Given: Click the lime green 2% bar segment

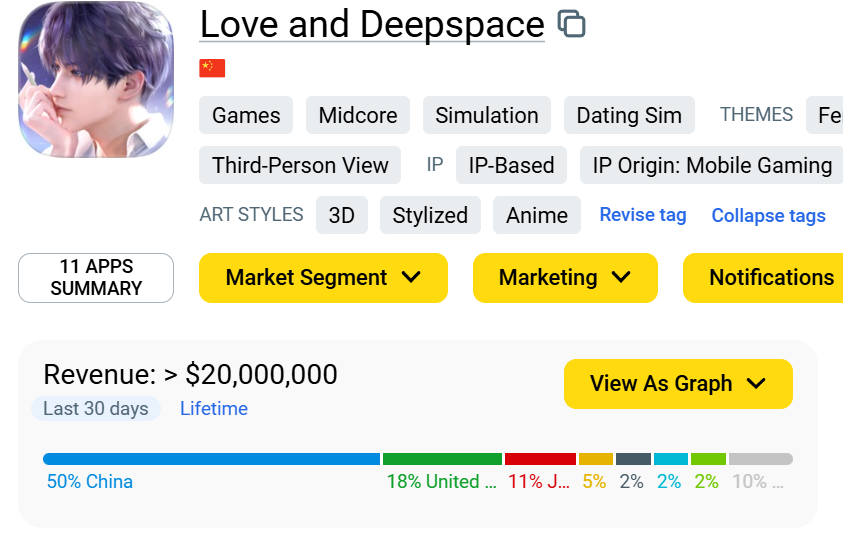Looking at the screenshot, I should (708, 459).
